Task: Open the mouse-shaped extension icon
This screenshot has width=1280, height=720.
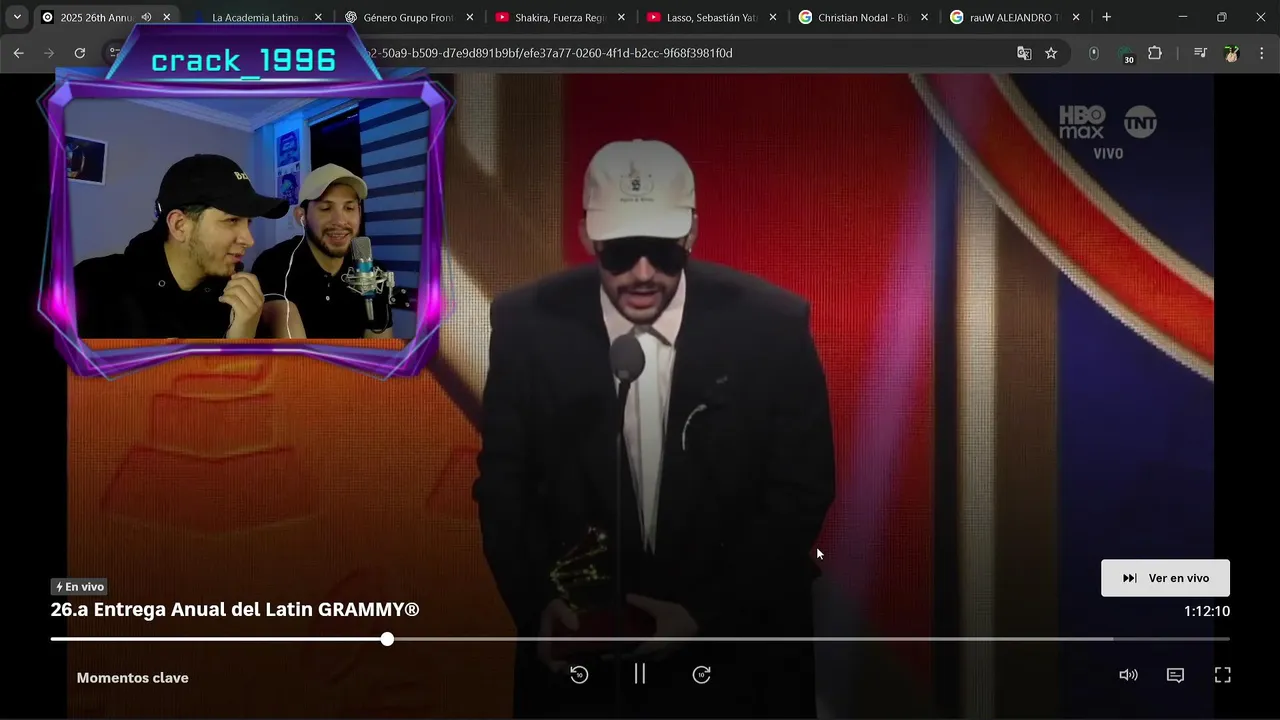Action: pos(1093,53)
